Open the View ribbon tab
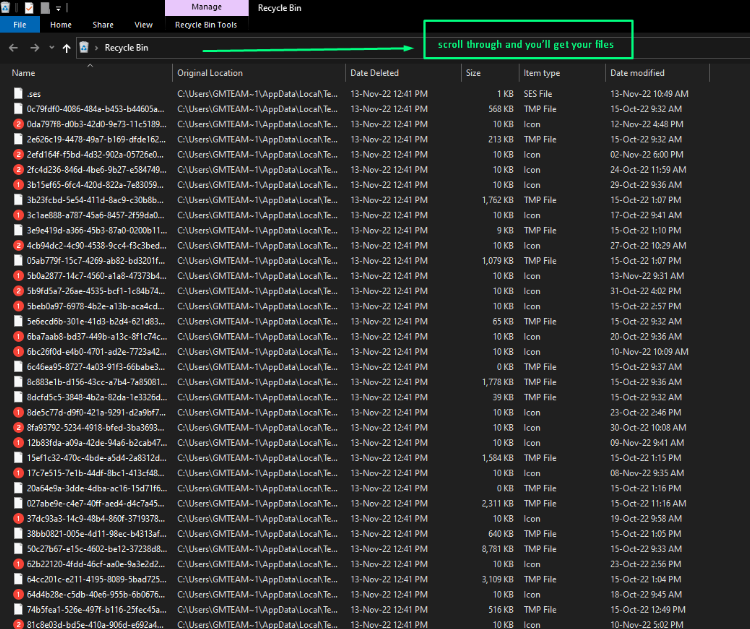750x629 pixels. [x=143, y=25]
